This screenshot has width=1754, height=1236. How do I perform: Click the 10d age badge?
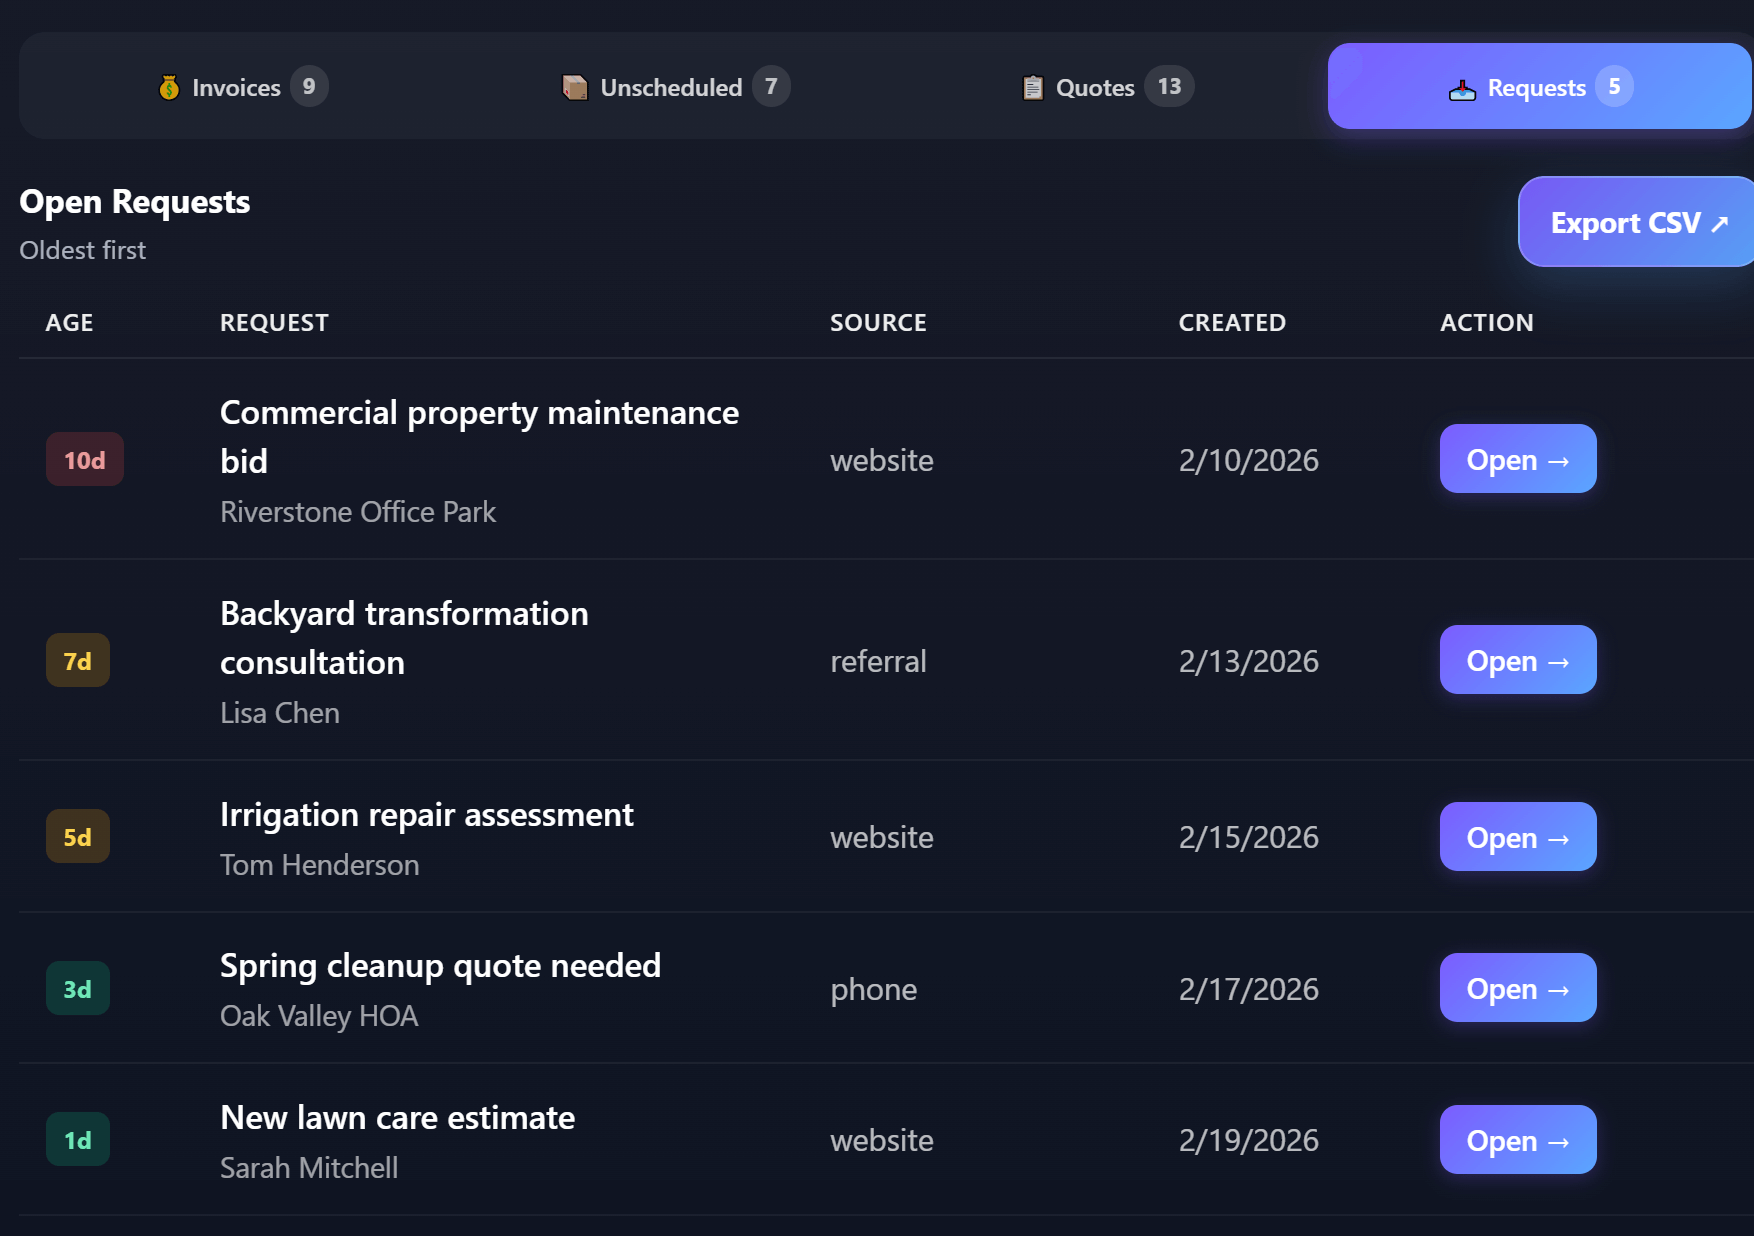coord(85,460)
